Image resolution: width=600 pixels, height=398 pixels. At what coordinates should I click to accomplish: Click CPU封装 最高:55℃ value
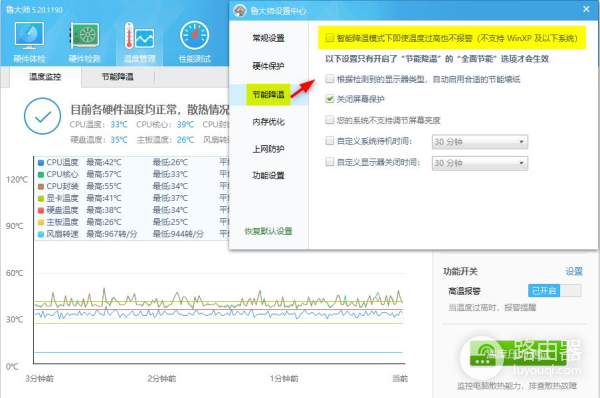coord(104,186)
